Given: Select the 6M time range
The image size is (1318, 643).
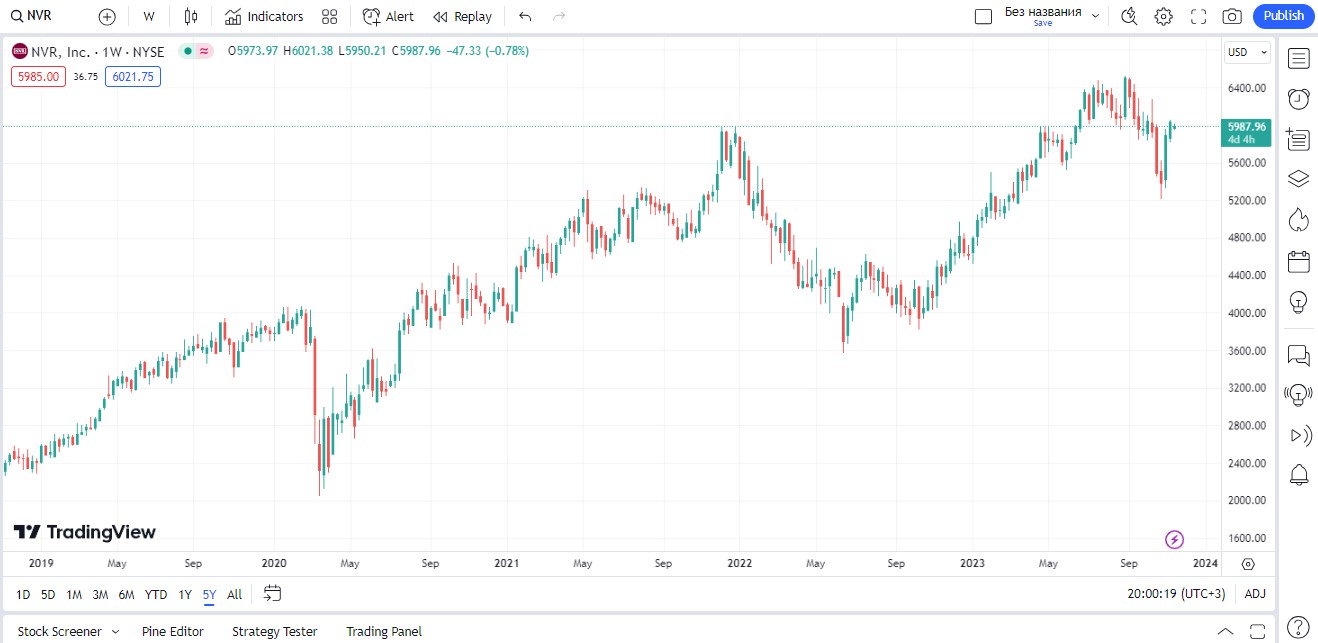Looking at the screenshot, I should point(126,594).
